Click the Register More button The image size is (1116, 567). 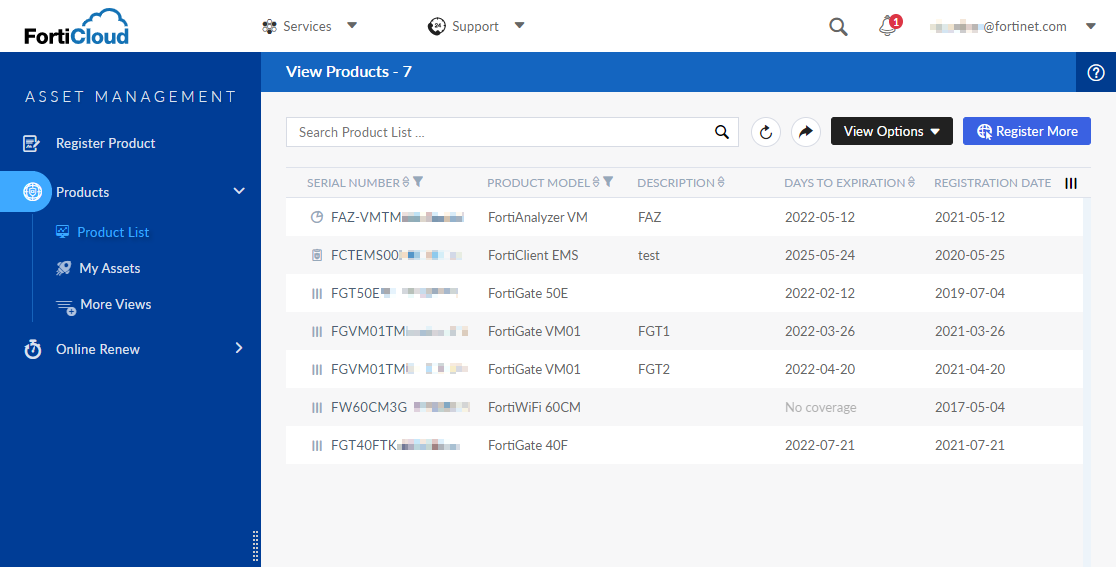pos(1026,131)
